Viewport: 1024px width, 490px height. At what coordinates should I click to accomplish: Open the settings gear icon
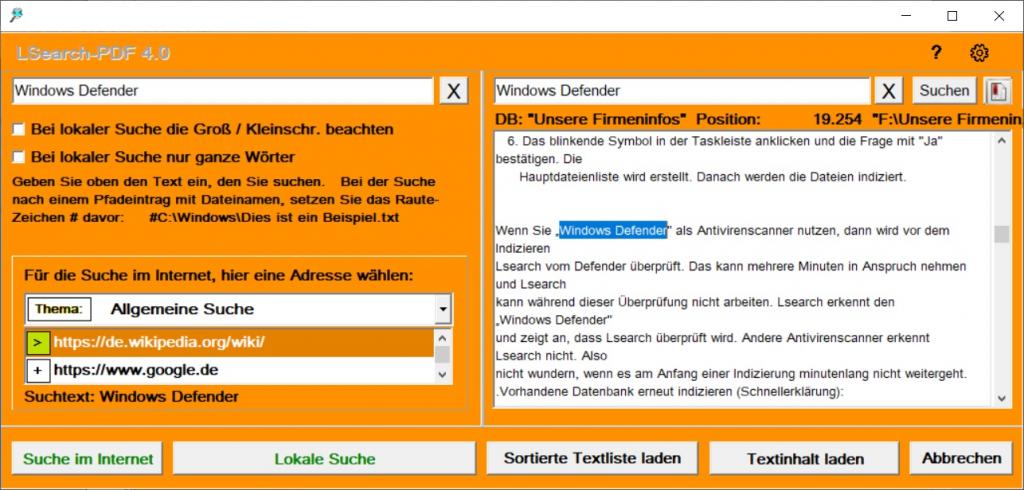pyautogui.click(x=979, y=53)
